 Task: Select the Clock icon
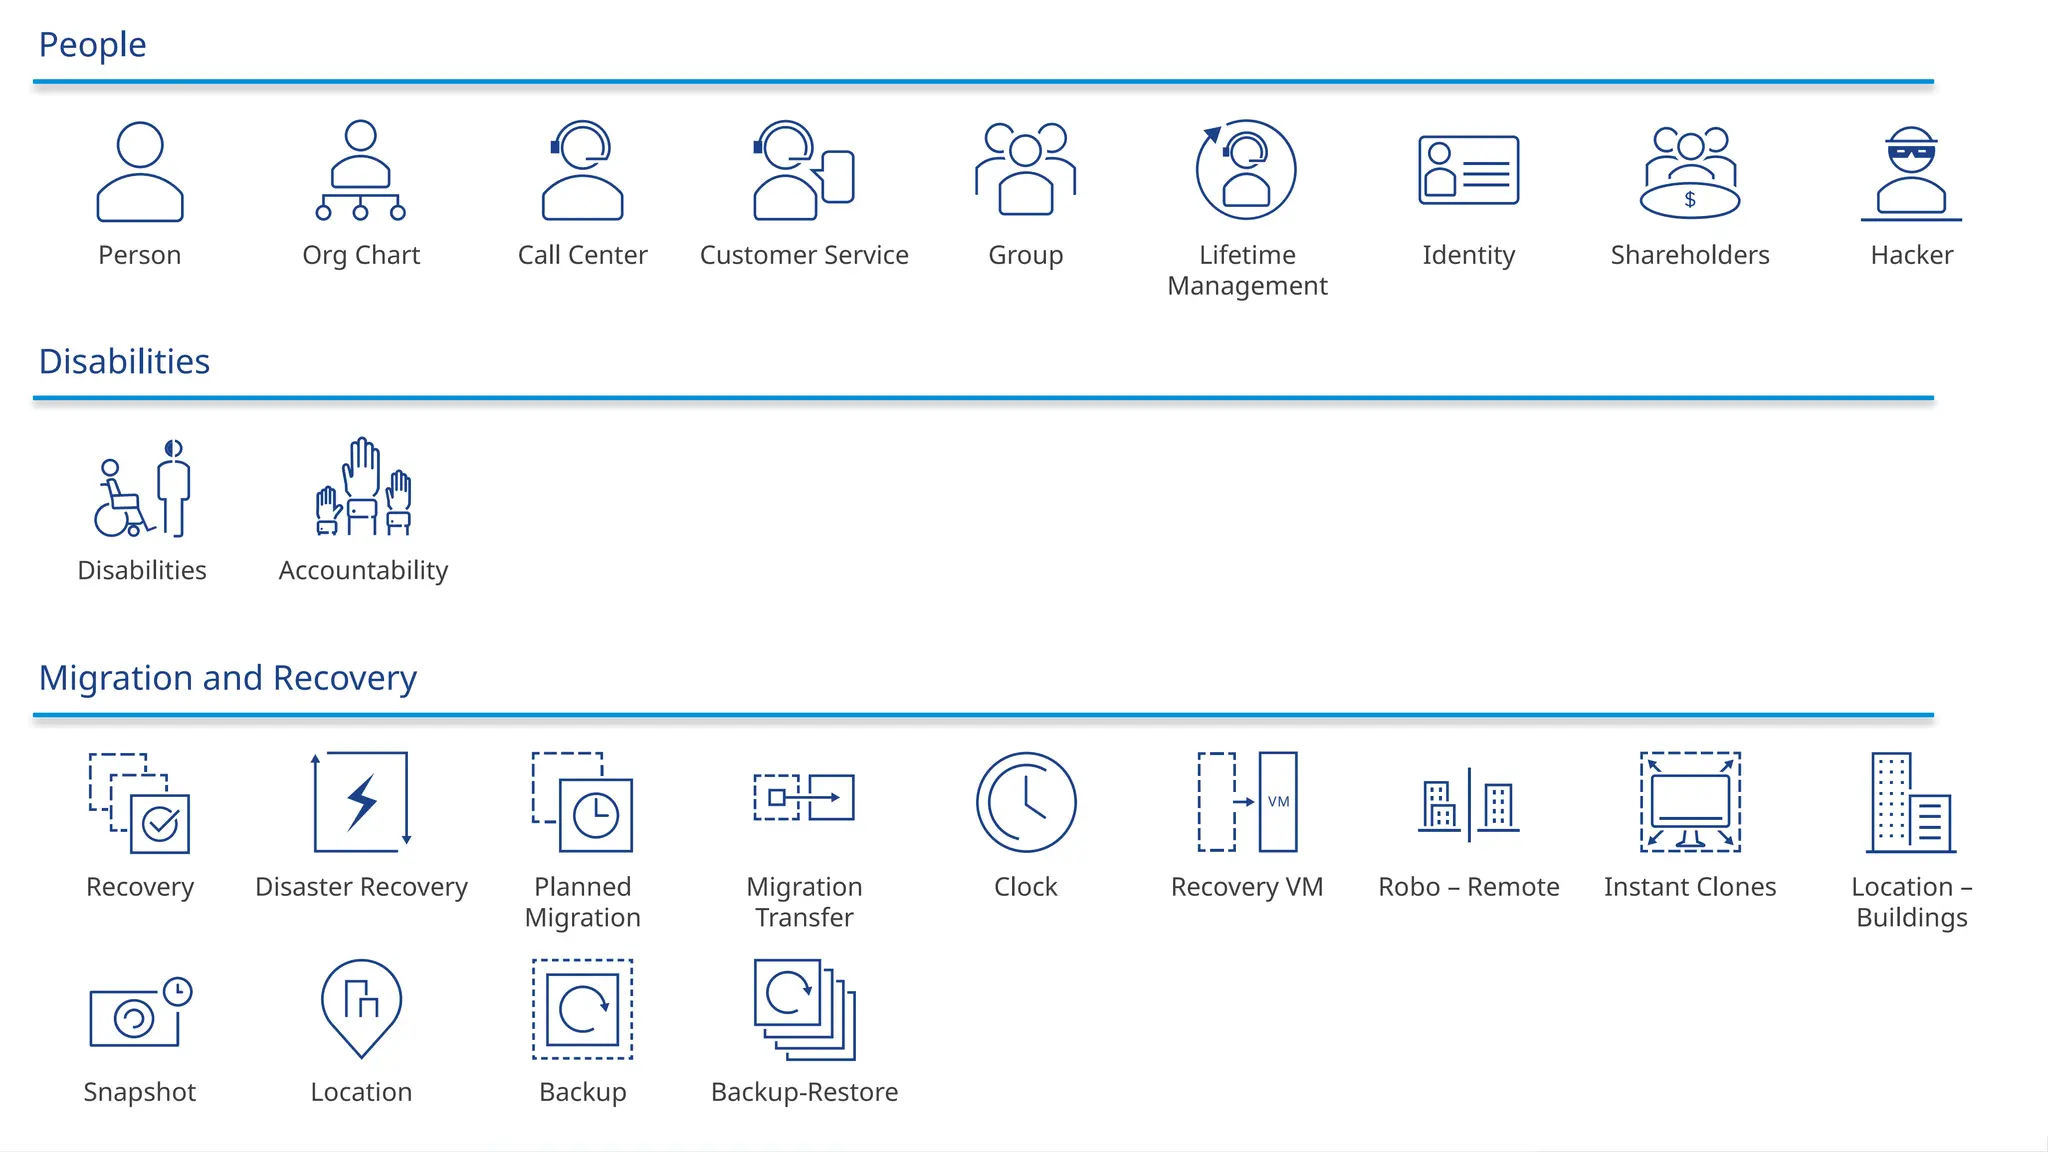(x=1026, y=802)
